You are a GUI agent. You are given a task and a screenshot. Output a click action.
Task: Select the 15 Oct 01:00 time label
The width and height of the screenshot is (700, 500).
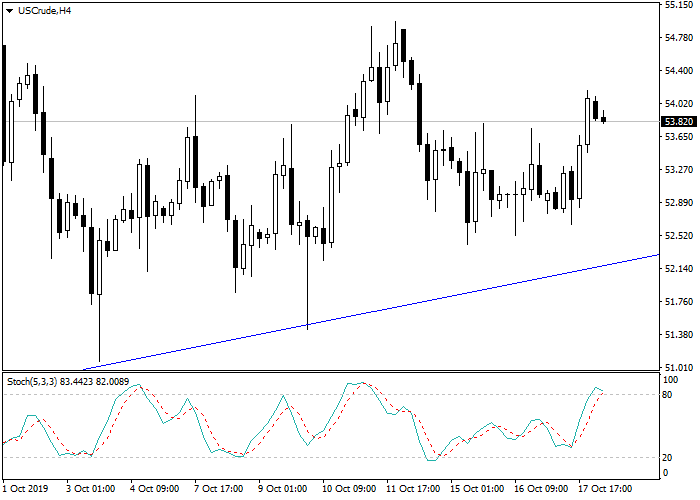476,489
